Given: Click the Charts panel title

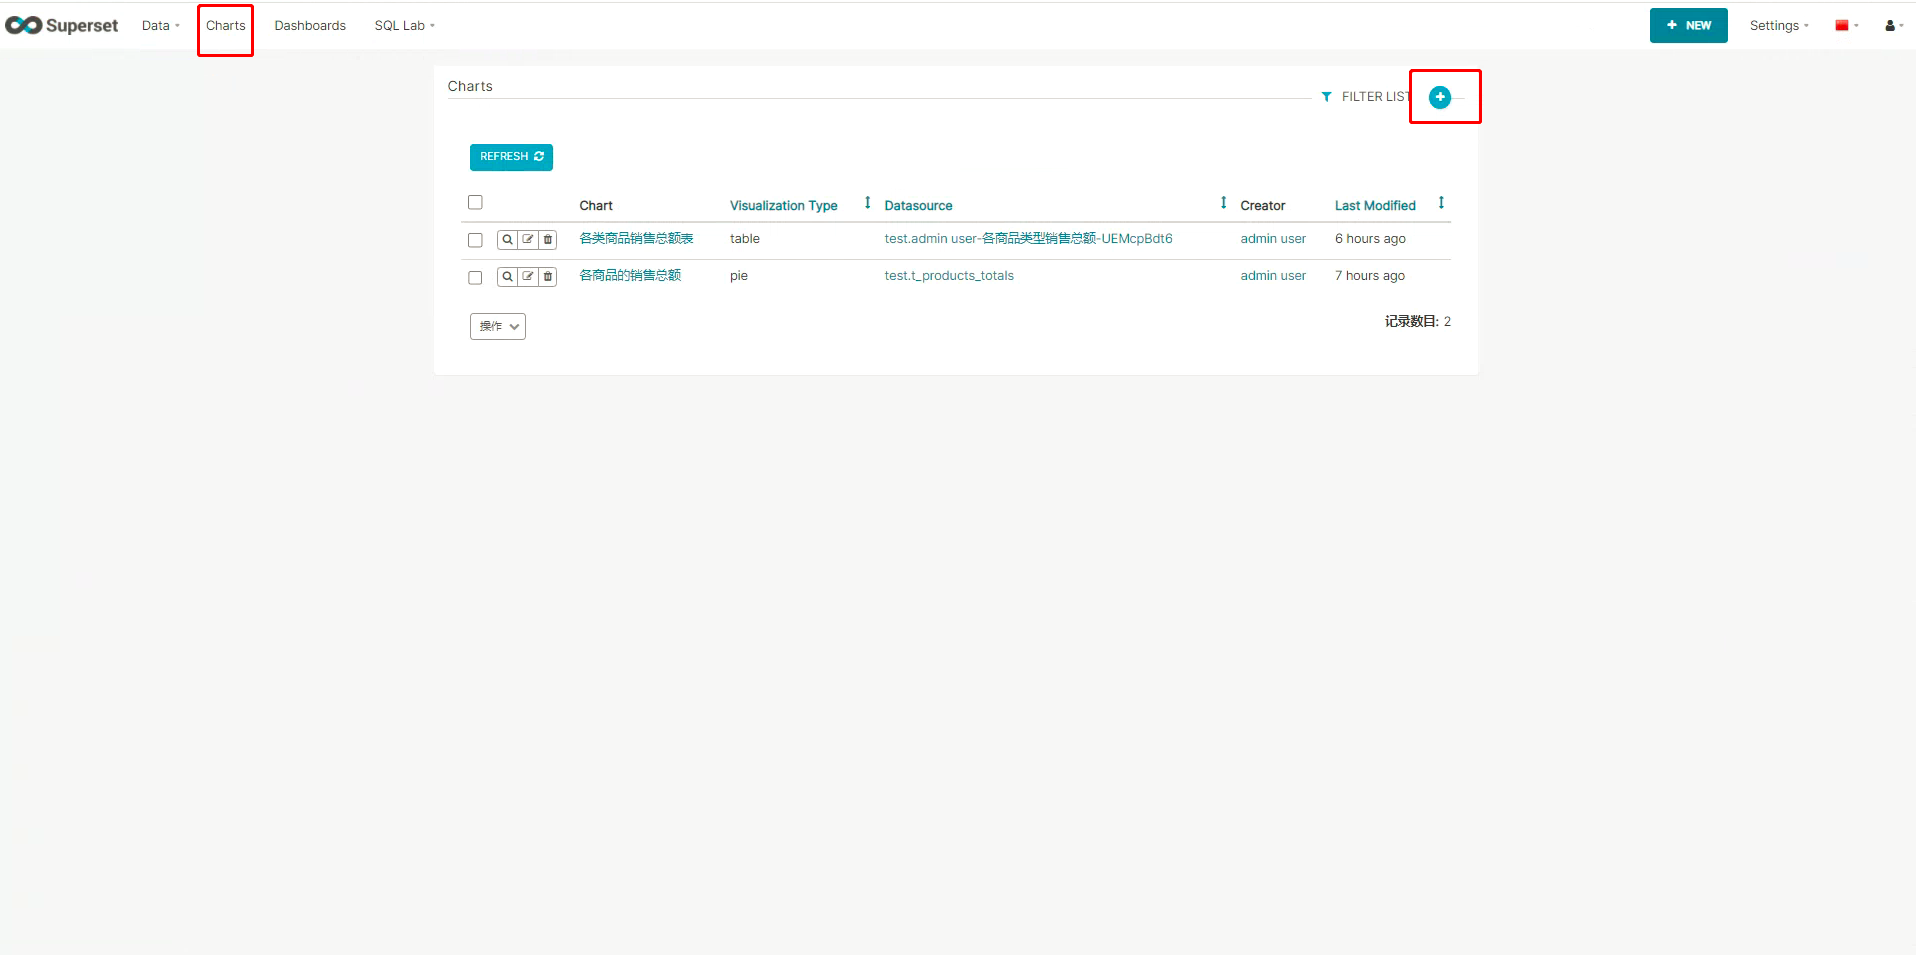Looking at the screenshot, I should (x=470, y=86).
